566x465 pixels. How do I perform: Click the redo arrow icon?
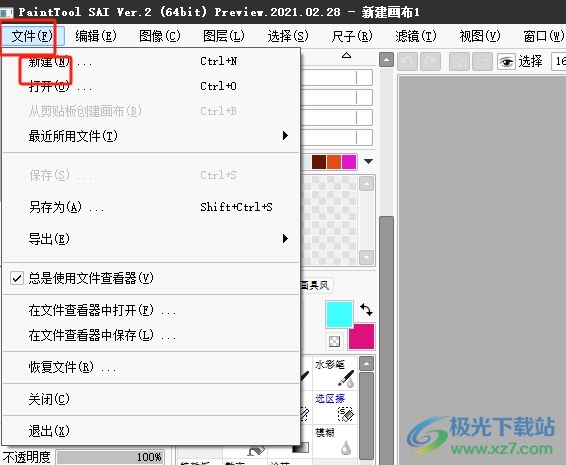(430, 61)
